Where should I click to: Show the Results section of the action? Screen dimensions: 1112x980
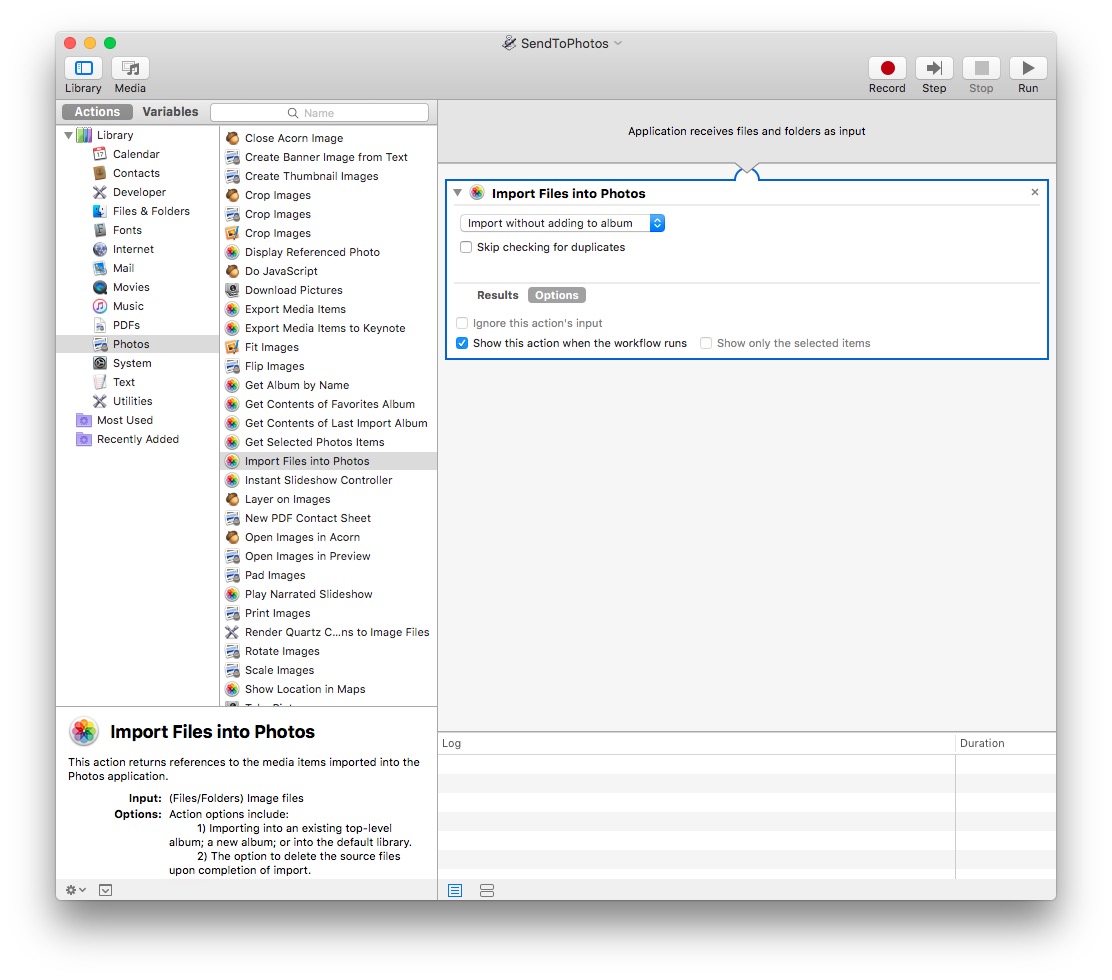[498, 295]
